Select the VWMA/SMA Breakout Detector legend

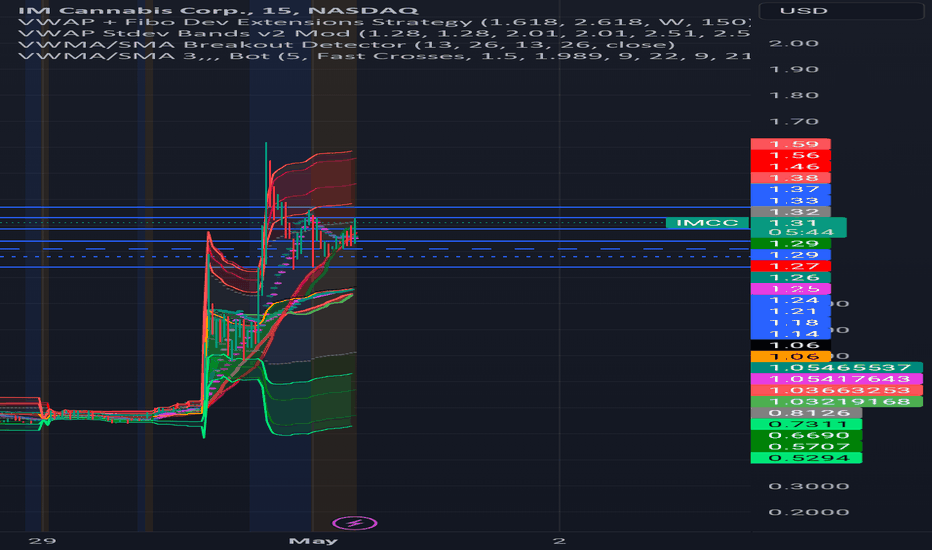347,45
